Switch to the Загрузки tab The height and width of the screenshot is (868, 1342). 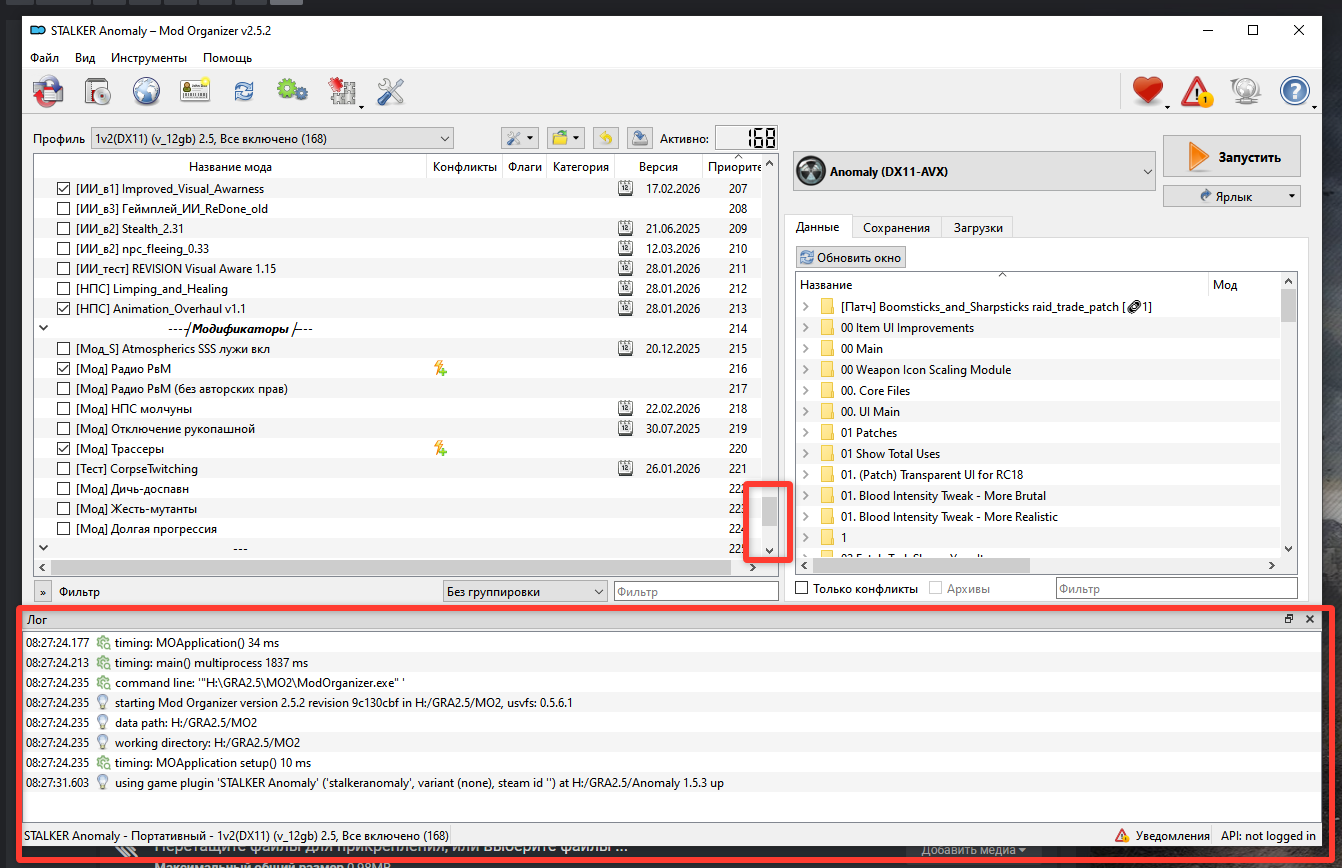tap(978, 228)
